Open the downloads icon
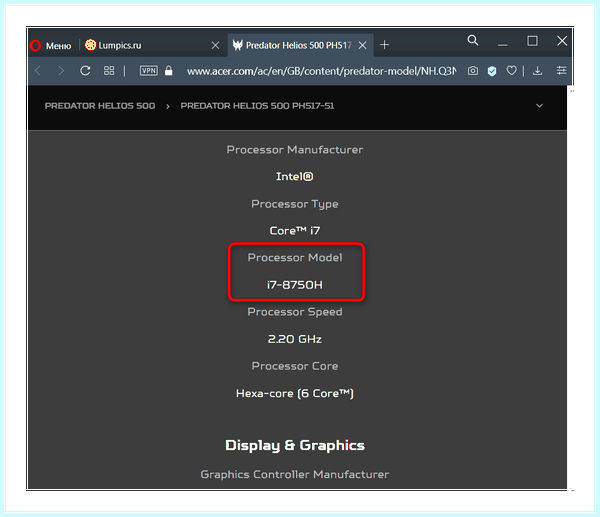Image resolution: width=600 pixels, height=517 pixels. point(538,70)
